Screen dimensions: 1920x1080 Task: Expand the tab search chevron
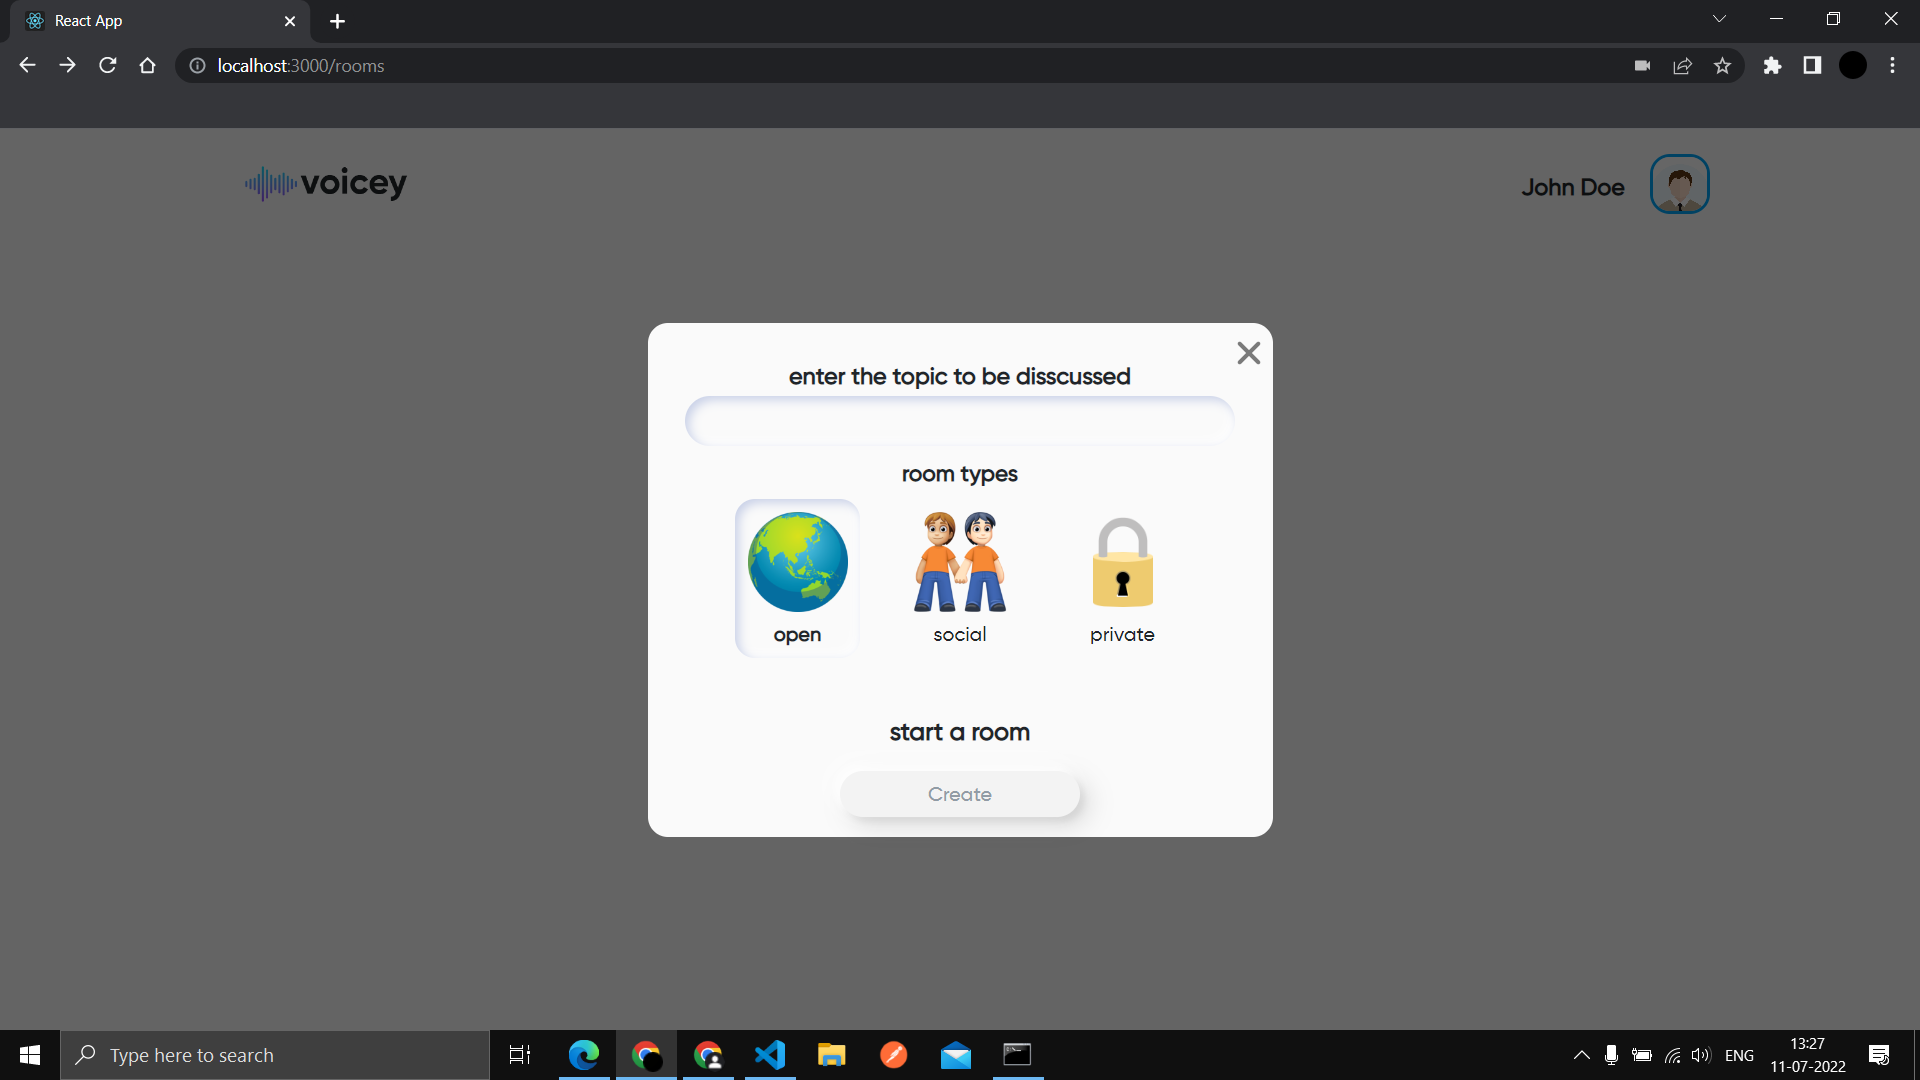click(x=1719, y=19)
